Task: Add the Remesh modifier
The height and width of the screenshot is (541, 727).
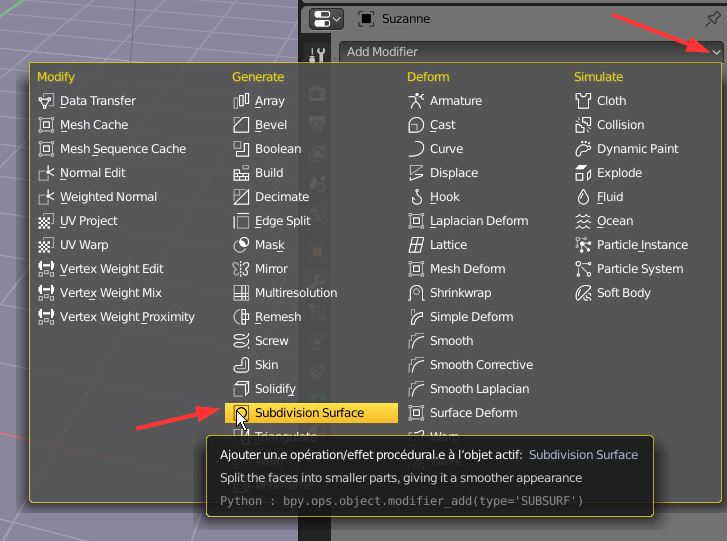Action: point(267,317)
